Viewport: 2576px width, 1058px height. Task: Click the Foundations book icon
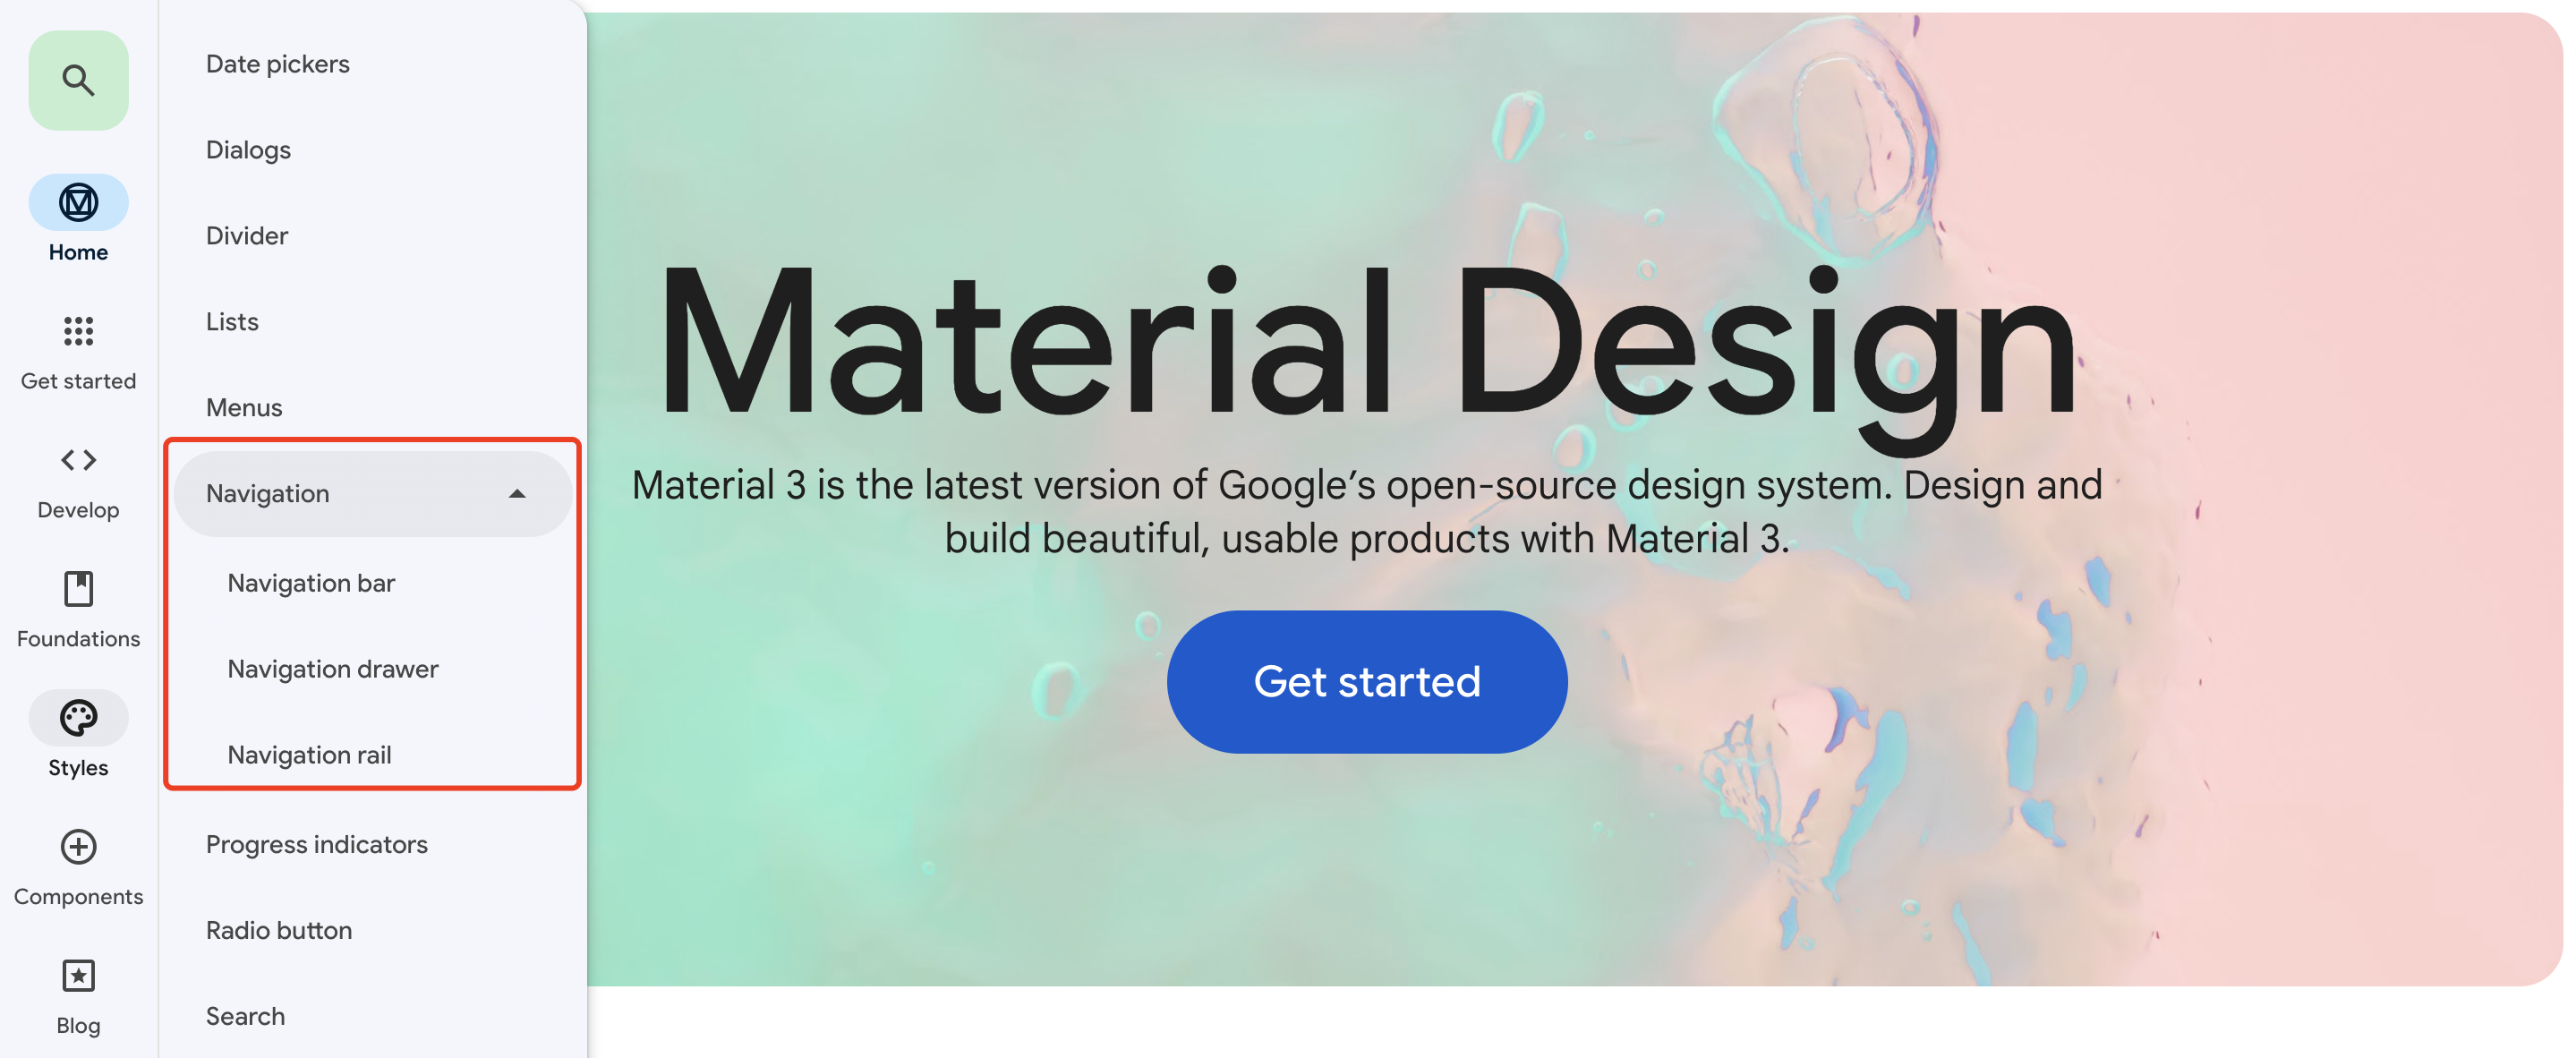[78, 589]
